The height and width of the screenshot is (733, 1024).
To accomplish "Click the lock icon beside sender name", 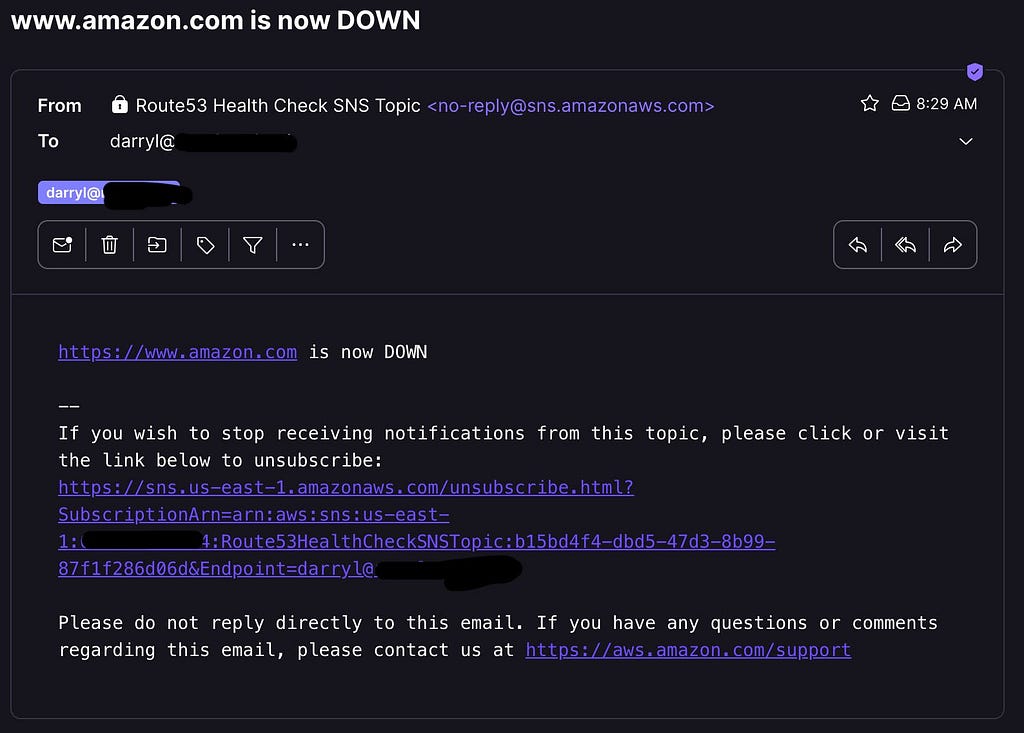I will 120,104.
